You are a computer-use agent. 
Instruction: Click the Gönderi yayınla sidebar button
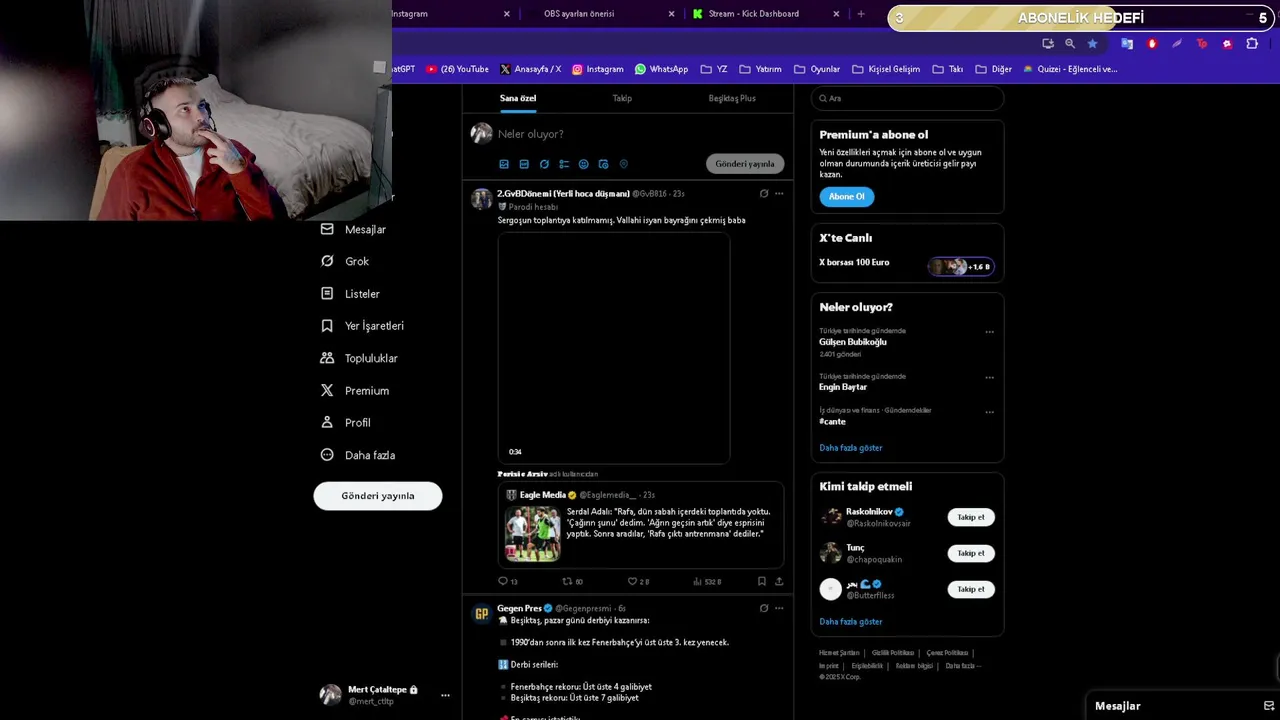click(x=378, y=496)
